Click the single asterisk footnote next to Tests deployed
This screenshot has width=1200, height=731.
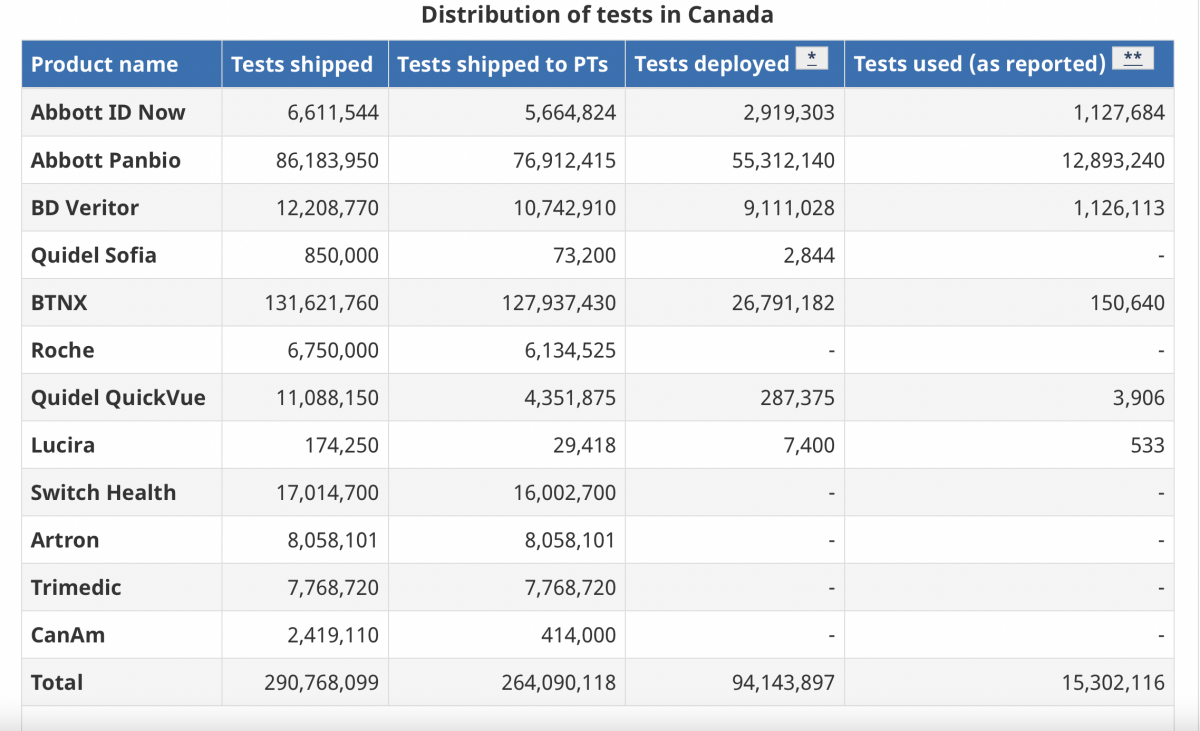811,59
